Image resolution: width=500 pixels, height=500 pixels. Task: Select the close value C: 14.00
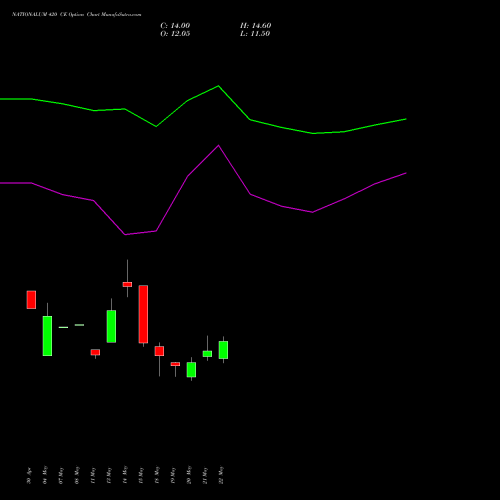[175, 26]
